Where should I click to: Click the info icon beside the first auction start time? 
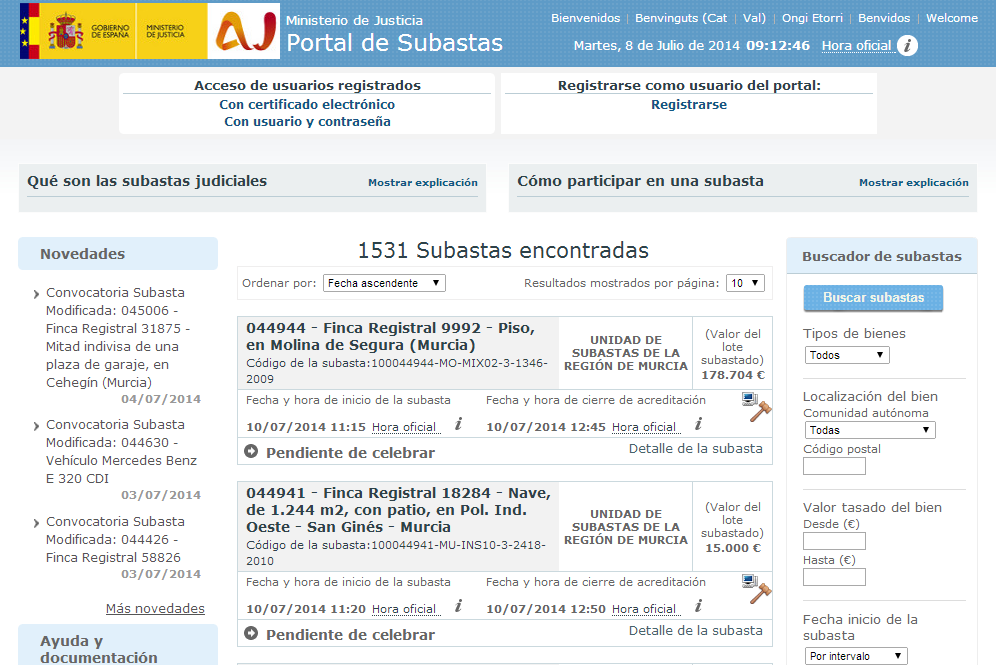(459, 423)
